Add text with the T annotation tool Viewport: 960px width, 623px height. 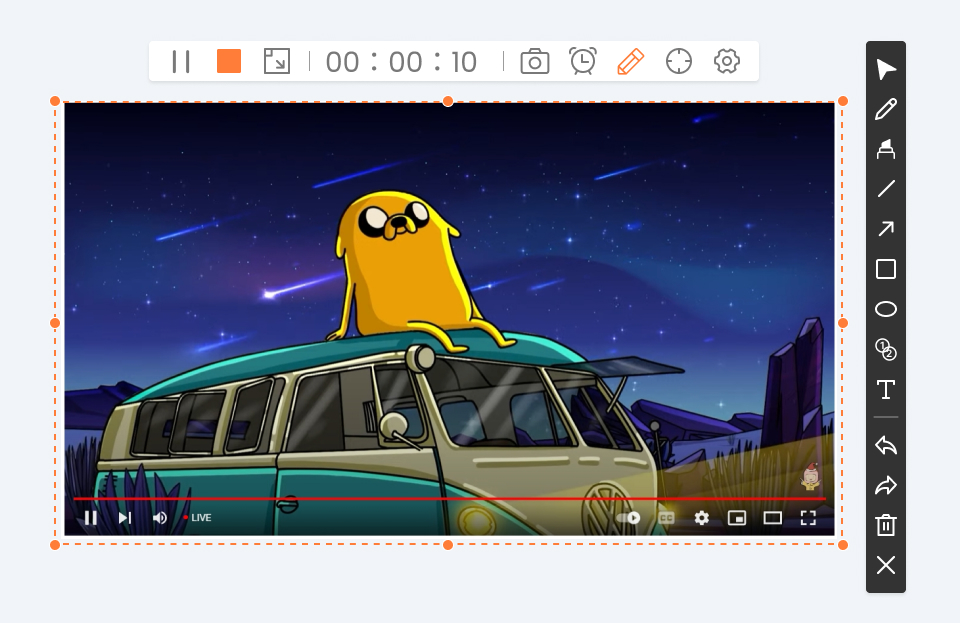click(x=885, y=390)
